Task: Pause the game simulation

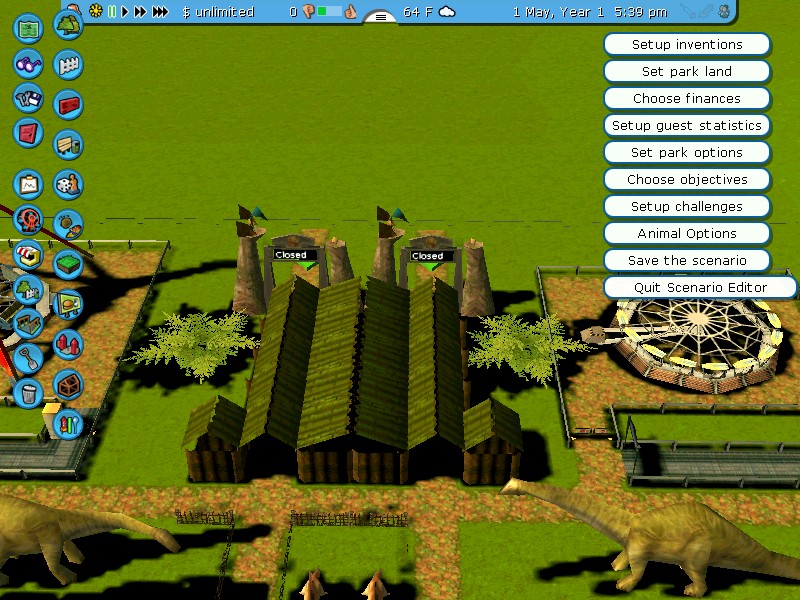Action: coord(112,12)
